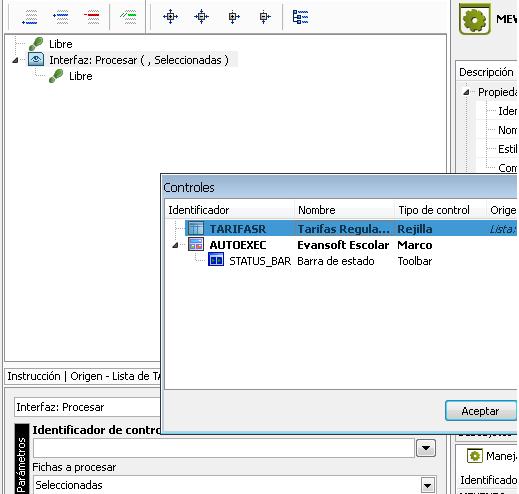
Task: Collapse the AUTOEXEC node in Controles
Action: point(175,245)
